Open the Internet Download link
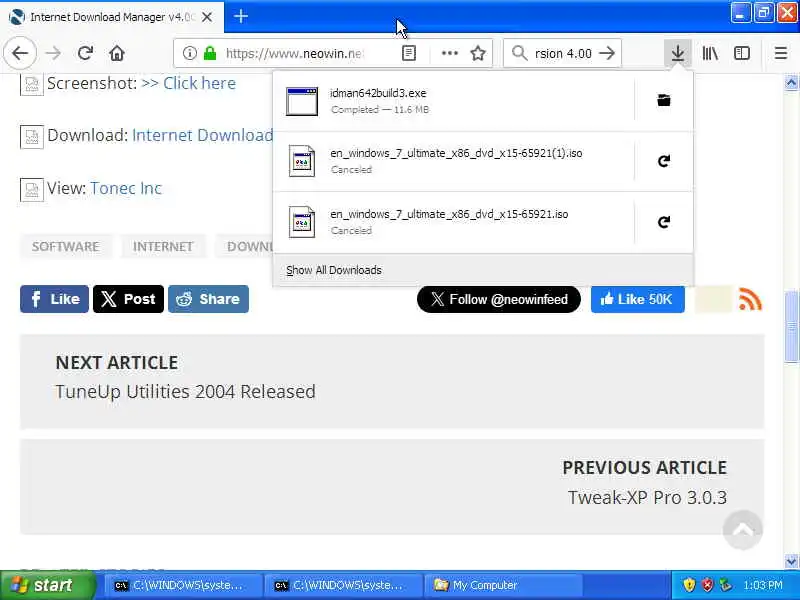The height and width of the screenshot is (600, 800). (203, 135)
